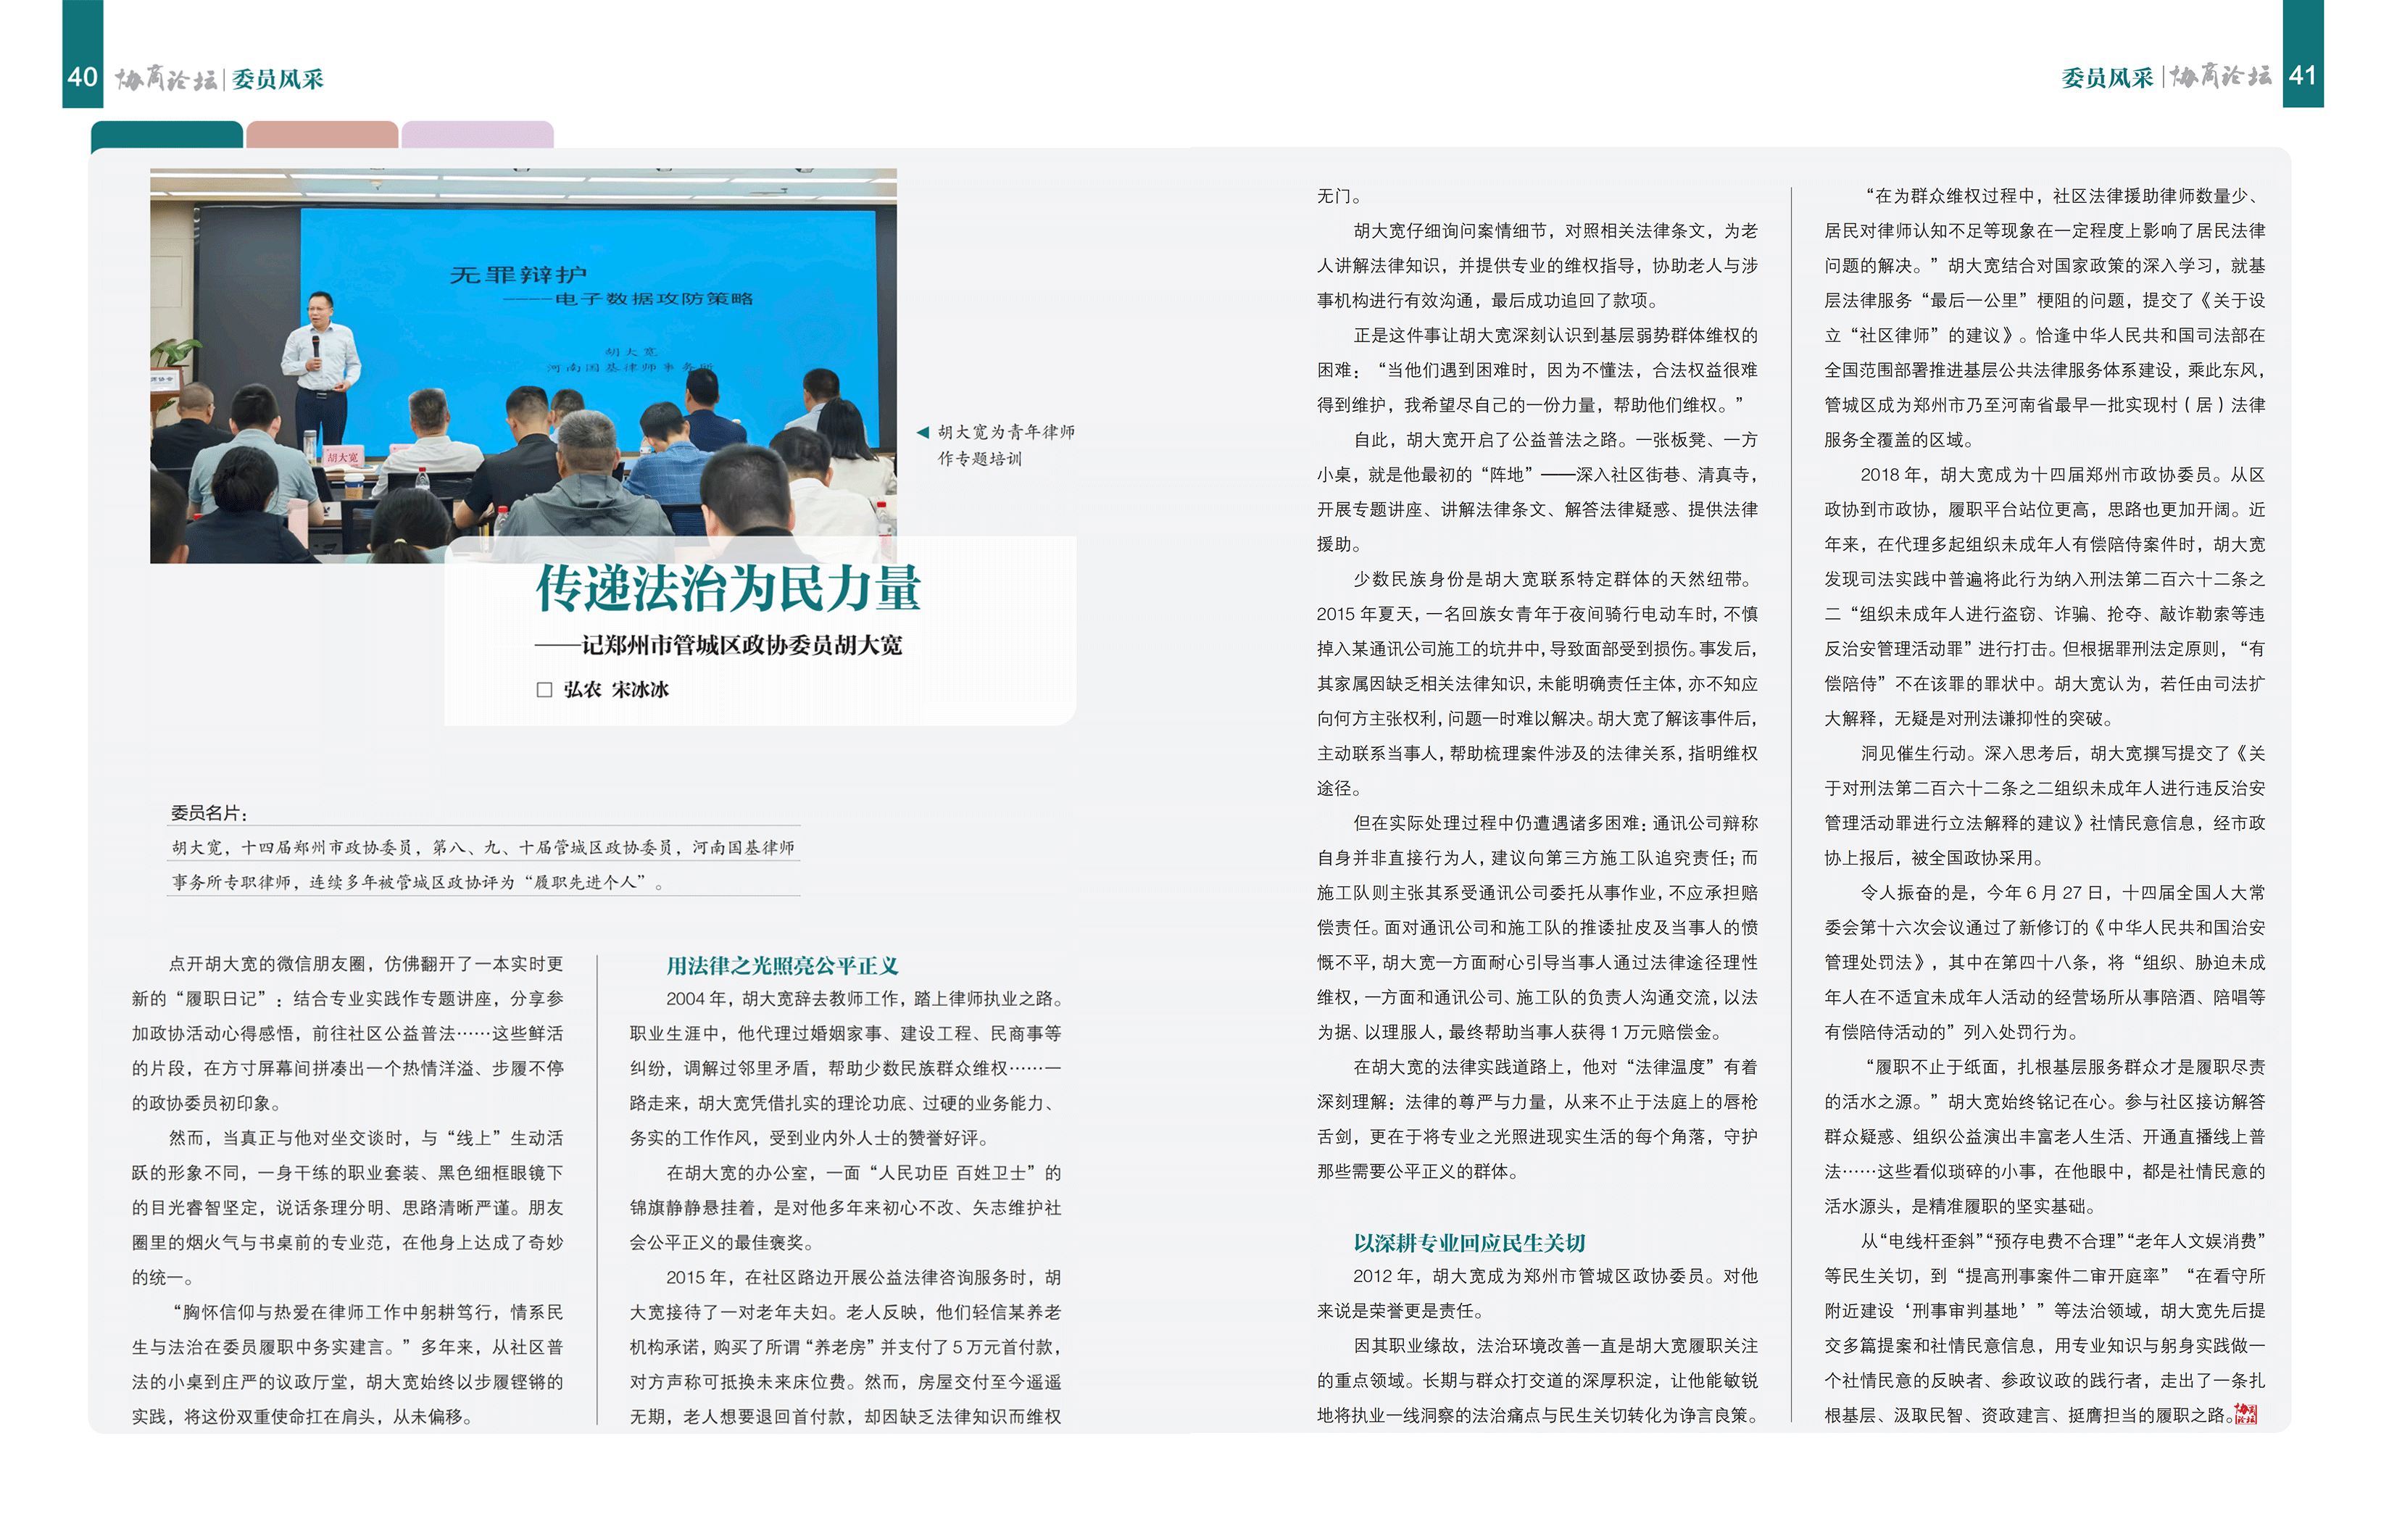
Task: Click the page number 41 badge
Action: [2301, 75]
